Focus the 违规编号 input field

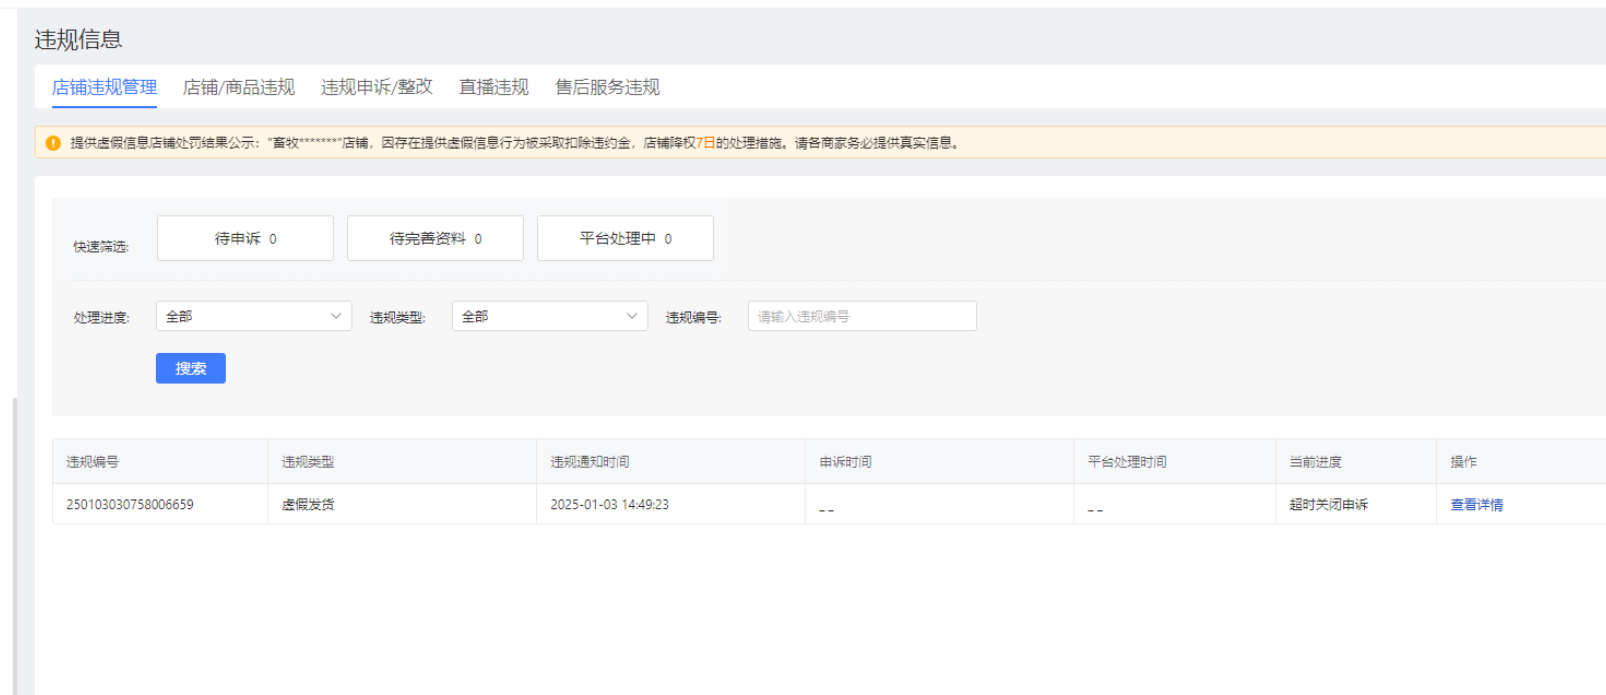(x=861, y=317)
